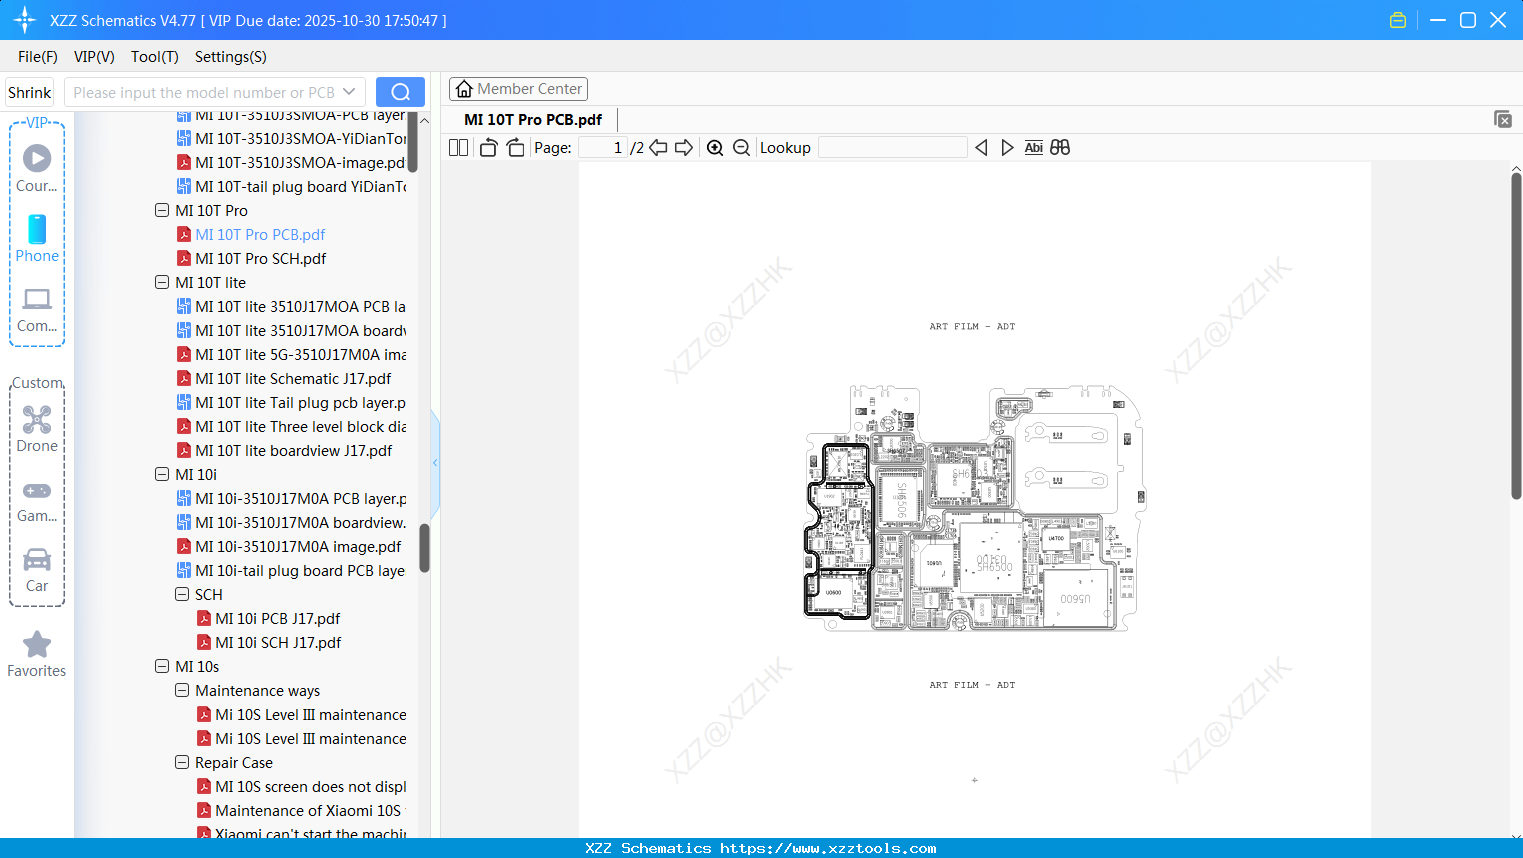Toggle the Abi whole-word match icon
This screenshot has height=858, width=1523.
[x=1034, y=147]
